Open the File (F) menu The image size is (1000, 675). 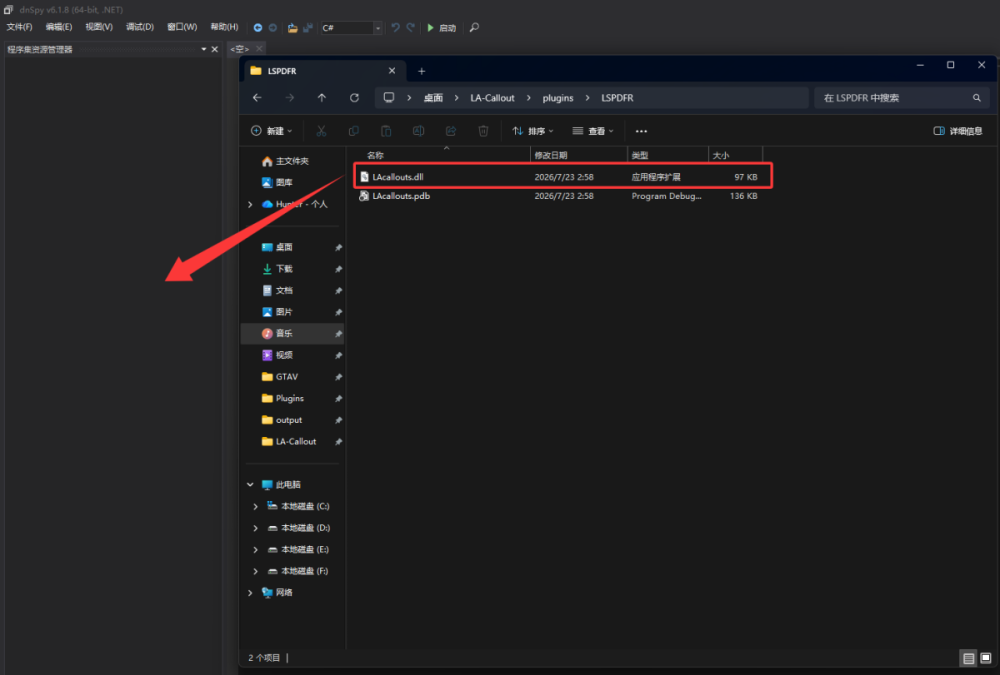19,27
